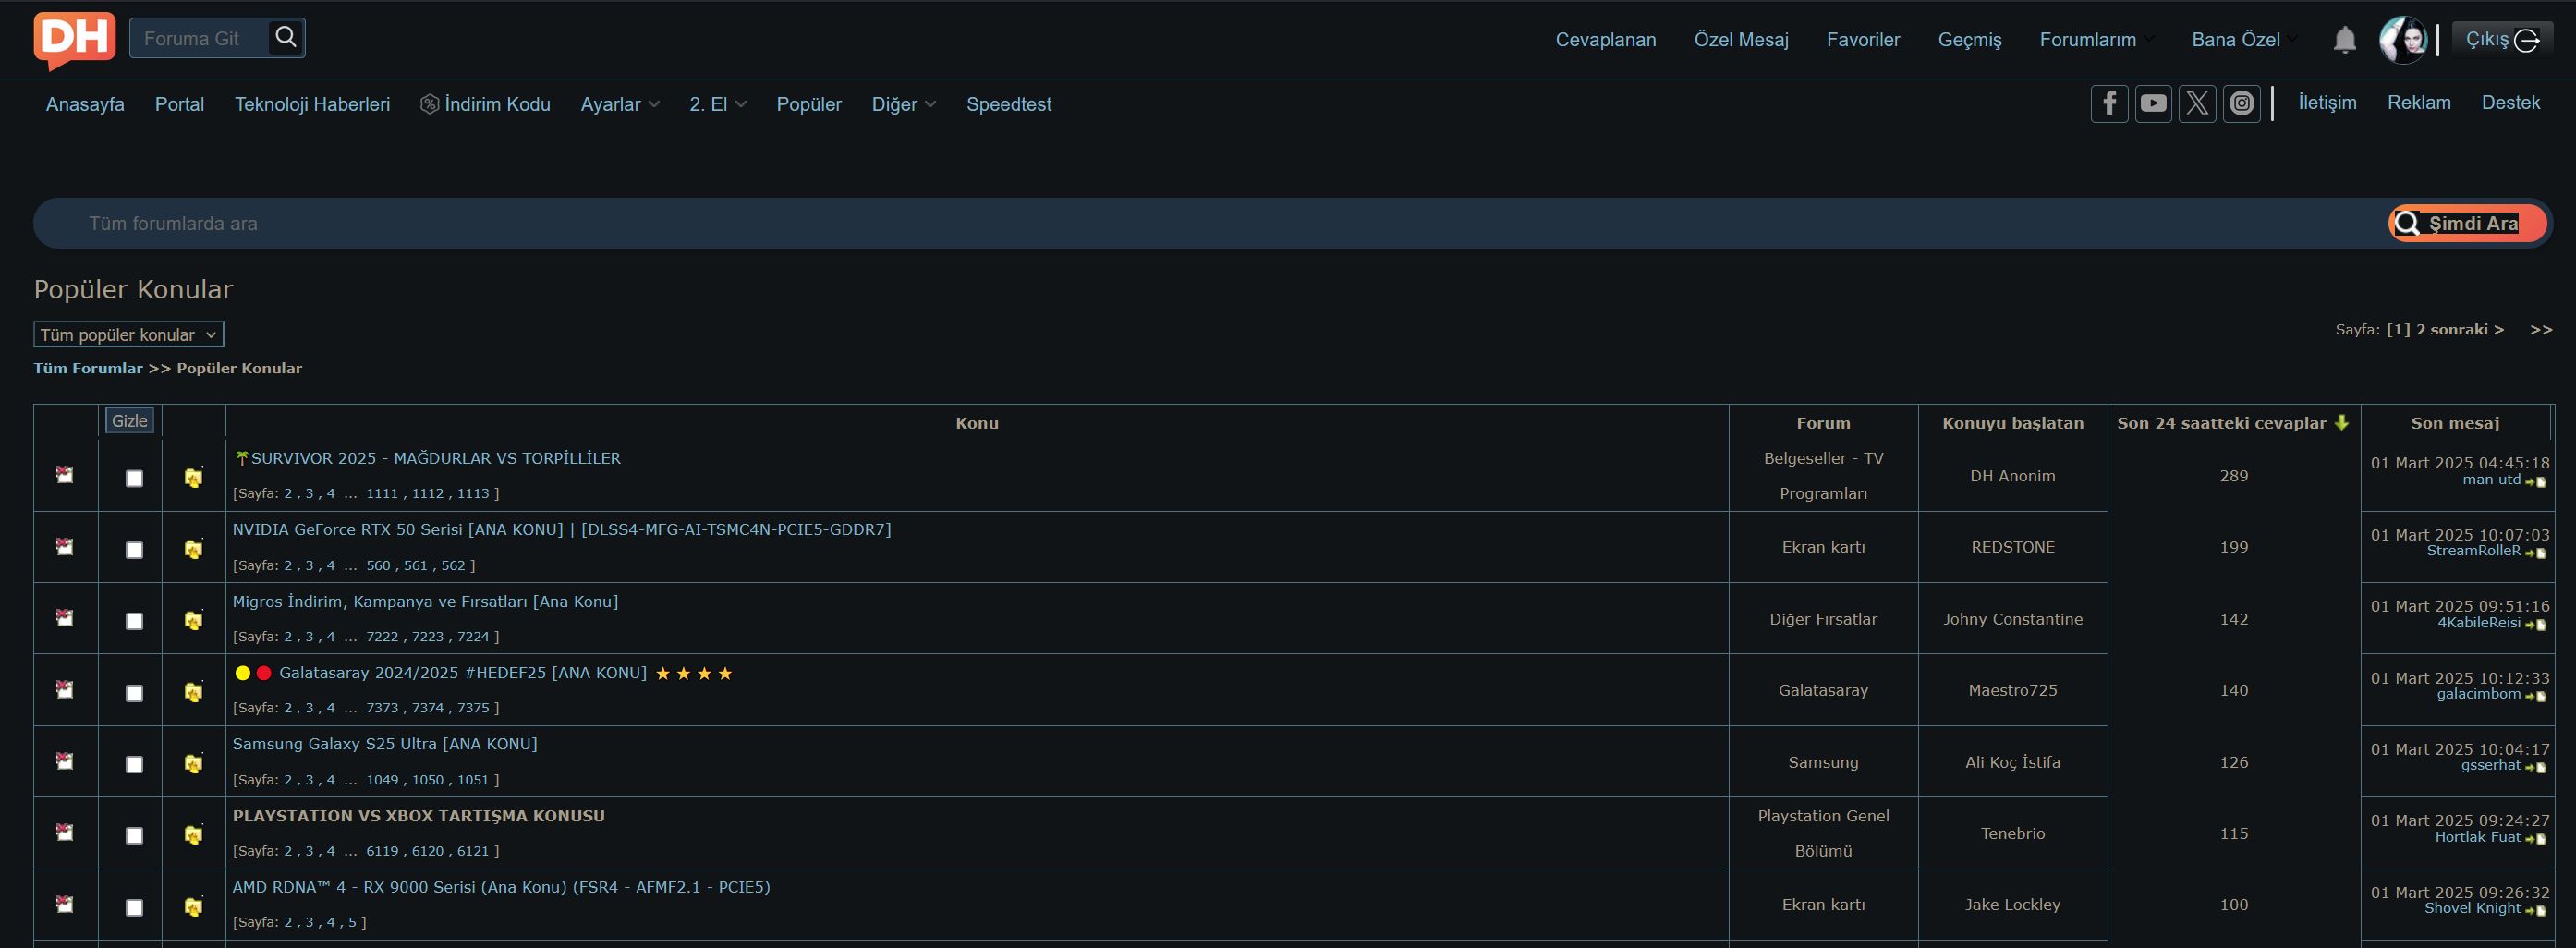Click the sonraki > pagination link
This screenshot has height=948, width=2576.
point(2467,329)
